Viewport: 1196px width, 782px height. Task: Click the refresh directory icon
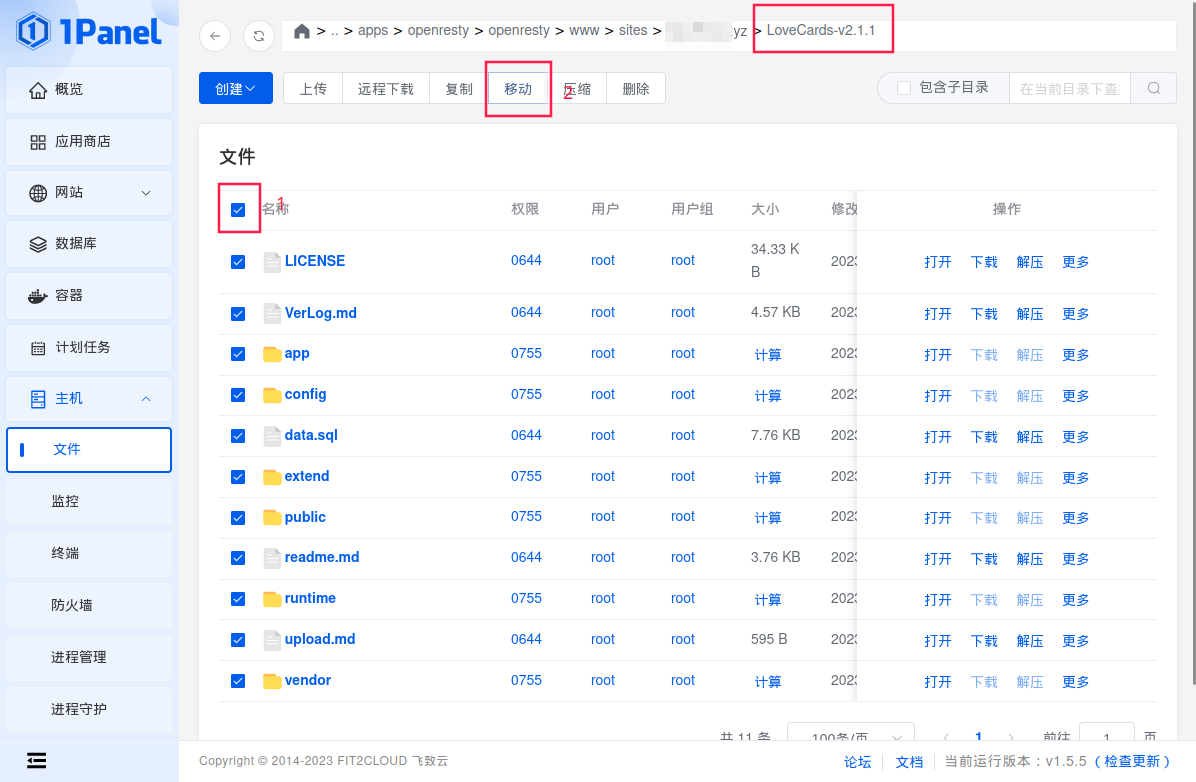pyautogui.click(x=259, y=36)
